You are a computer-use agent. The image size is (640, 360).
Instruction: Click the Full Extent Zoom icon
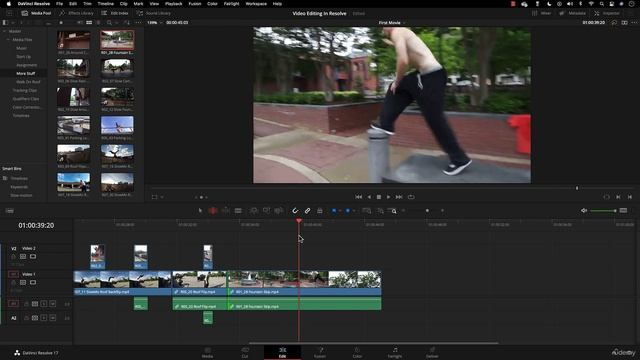click(367, 211)
